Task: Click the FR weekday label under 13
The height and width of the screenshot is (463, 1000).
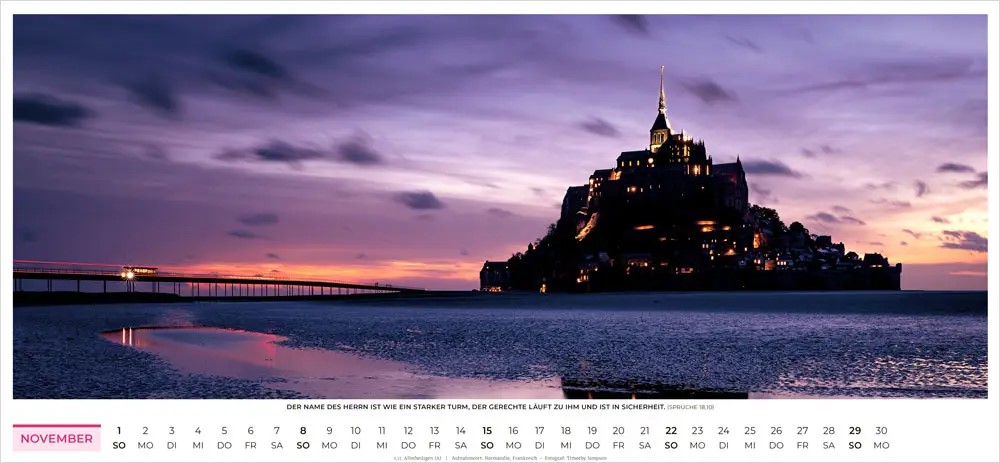Action: 434,445
